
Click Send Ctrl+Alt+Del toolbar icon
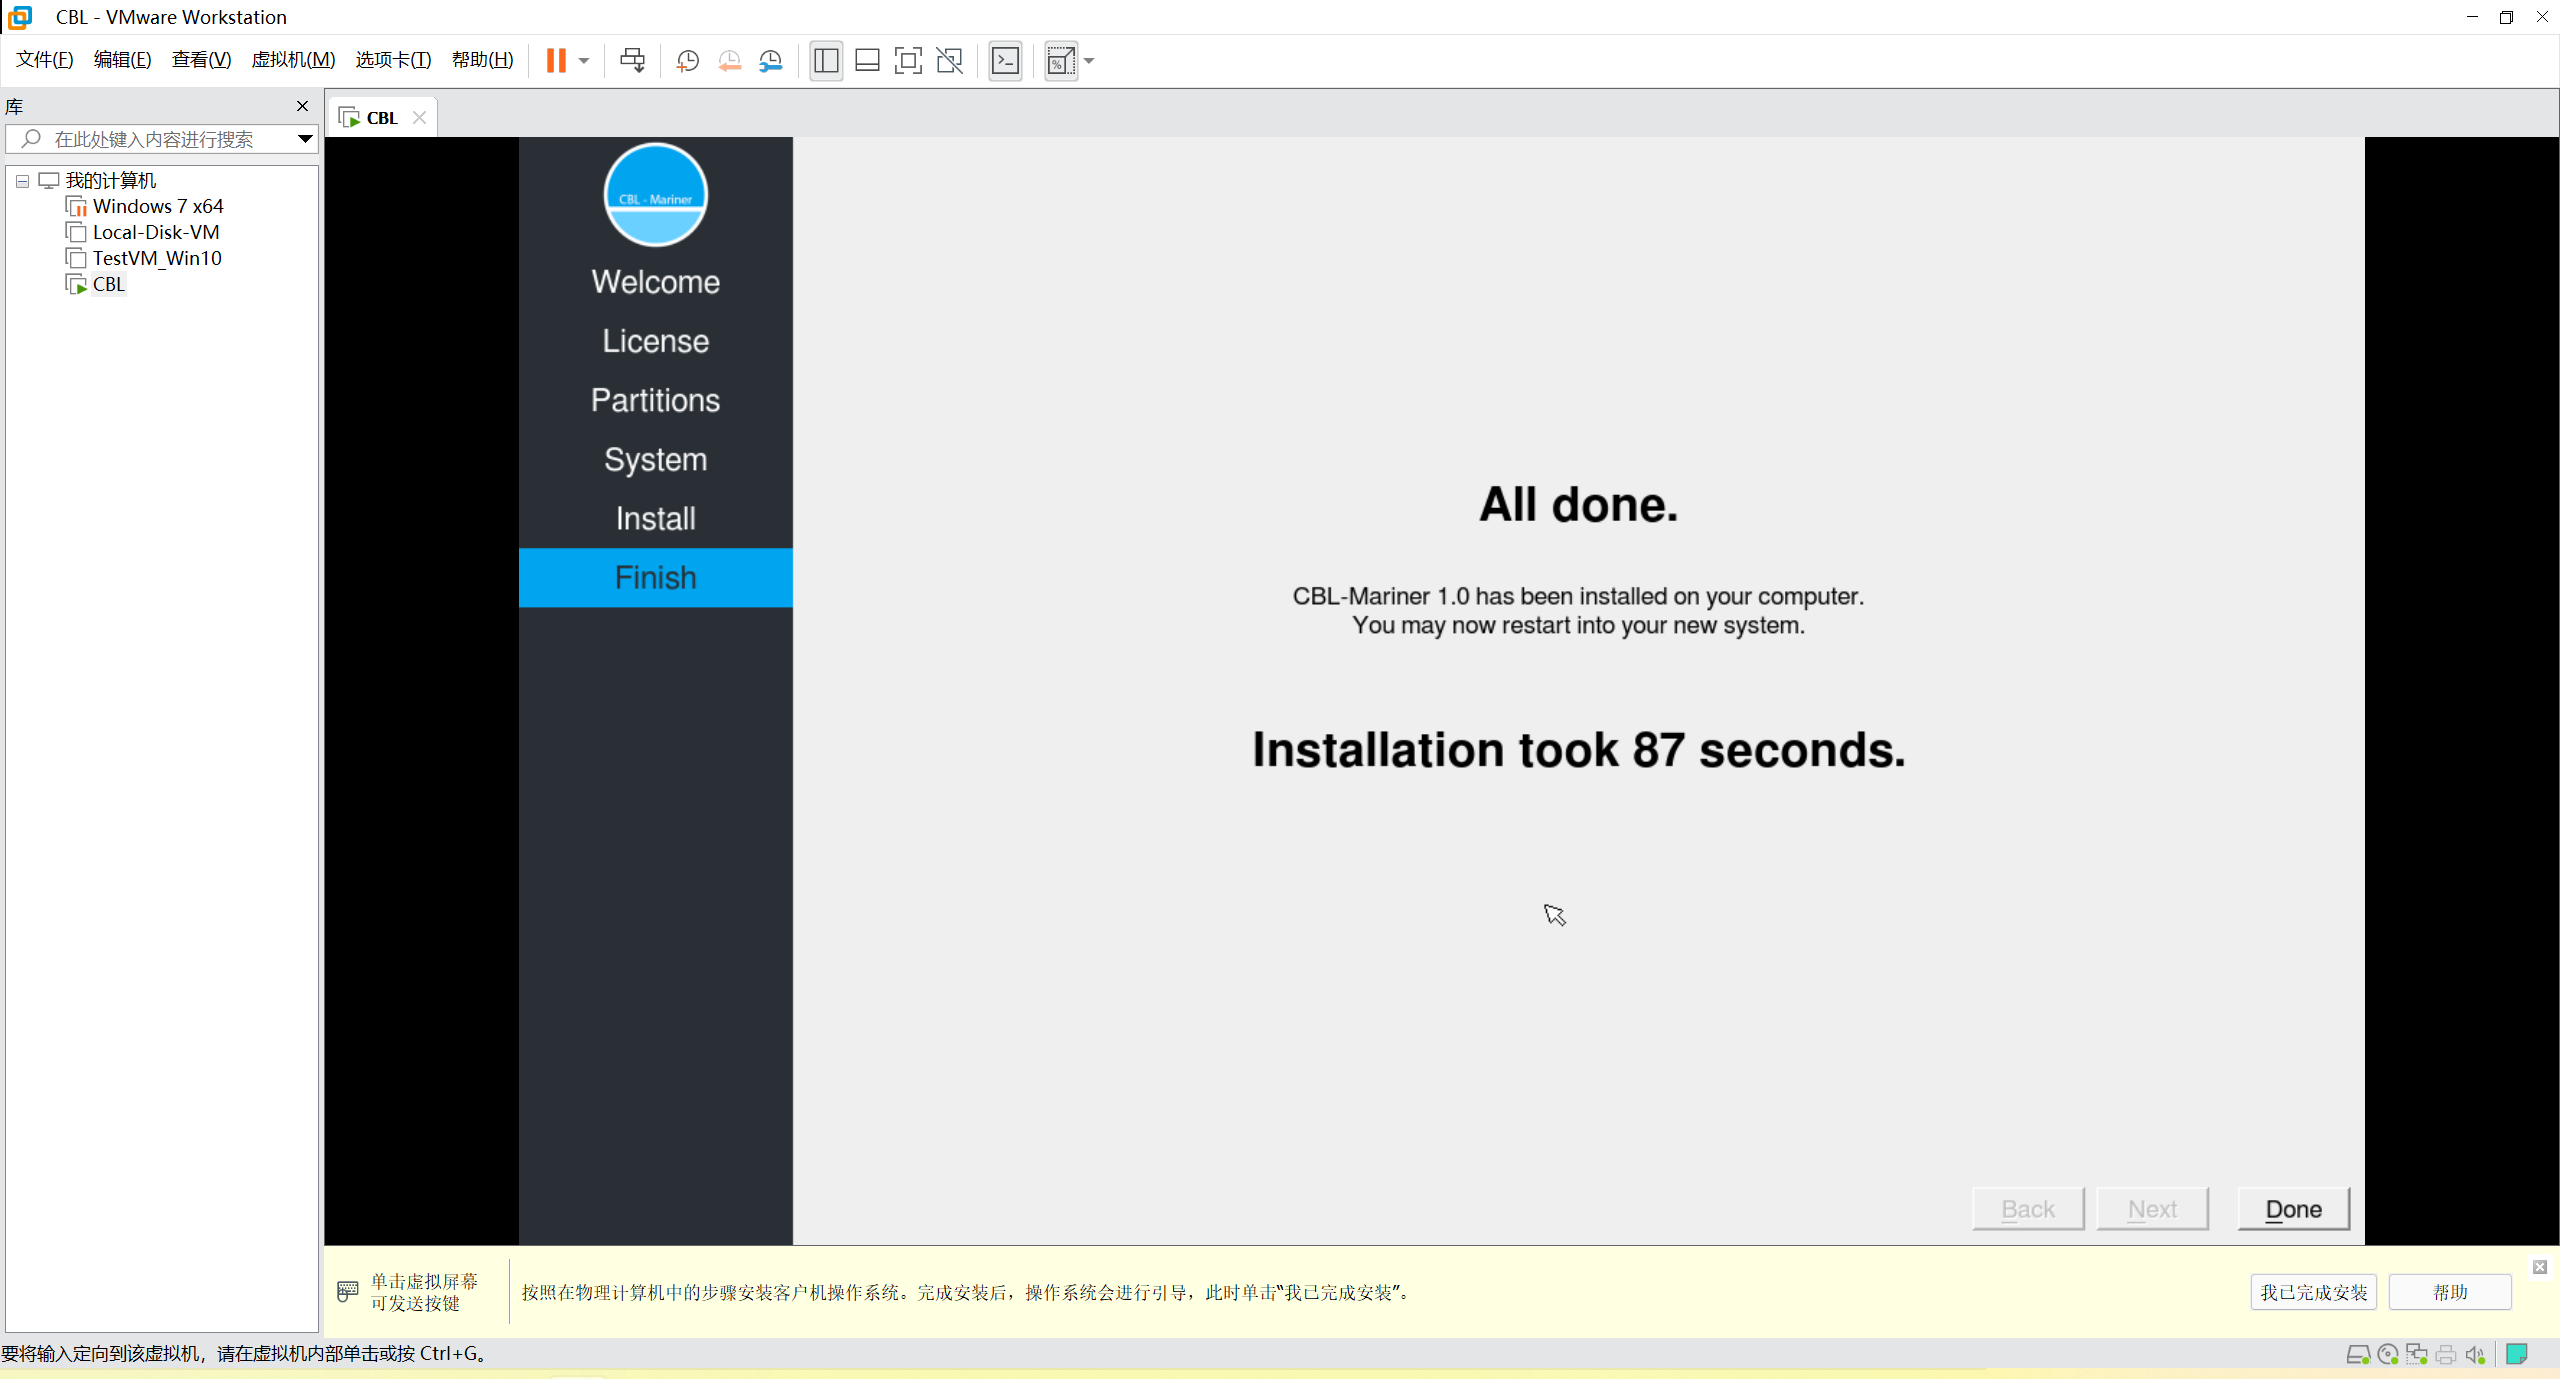pyautogui.click(x=632, y=61)
